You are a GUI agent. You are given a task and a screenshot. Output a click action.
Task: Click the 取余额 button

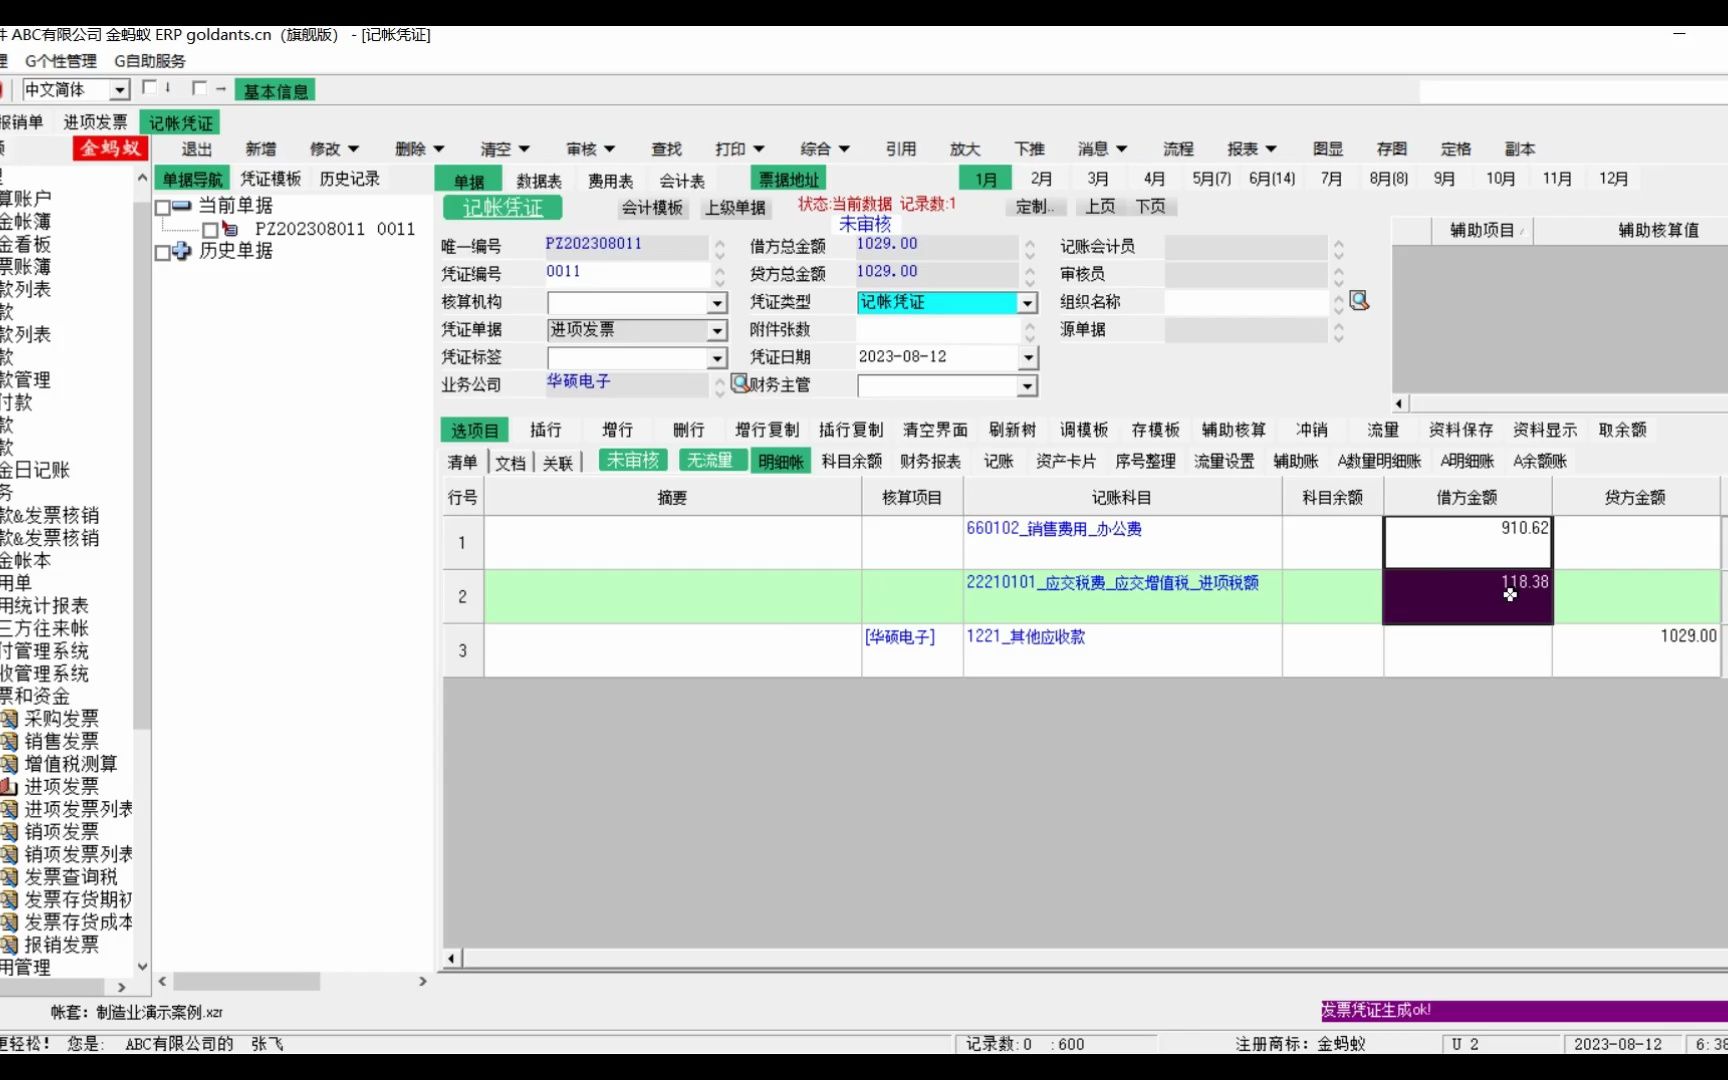(x=1622, y=429)
